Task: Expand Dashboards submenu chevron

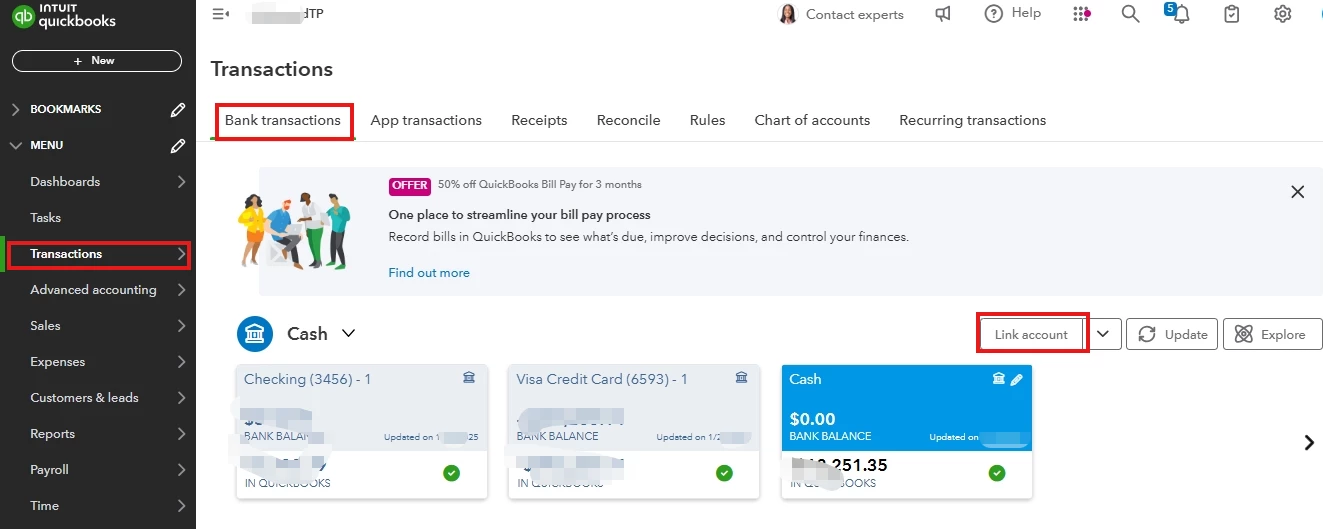Action: click(181, 182)
